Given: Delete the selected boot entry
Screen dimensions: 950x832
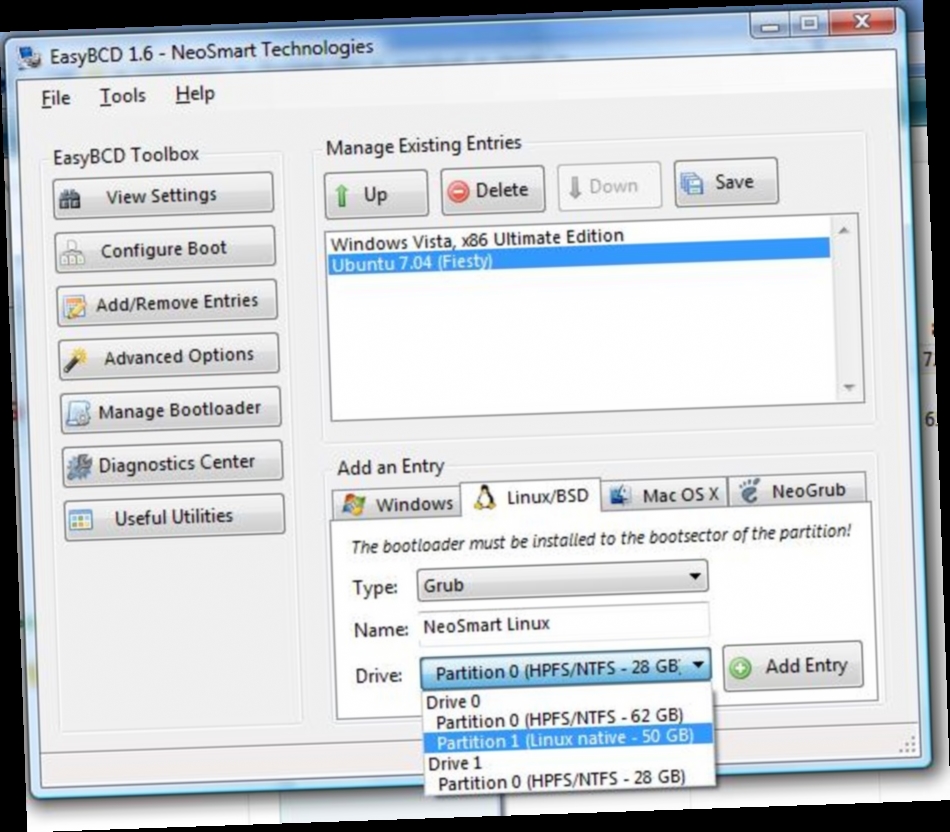Looking at the screenshot, I should click(x=493, y=190).
